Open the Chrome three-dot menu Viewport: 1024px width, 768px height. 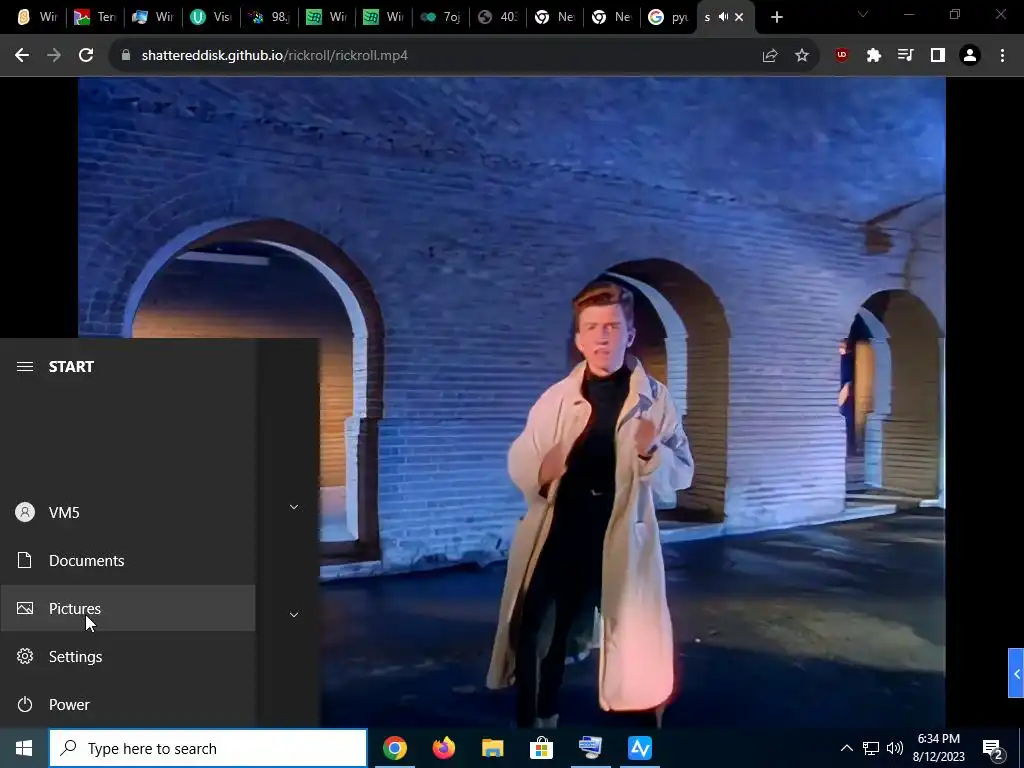(1002, 56)
